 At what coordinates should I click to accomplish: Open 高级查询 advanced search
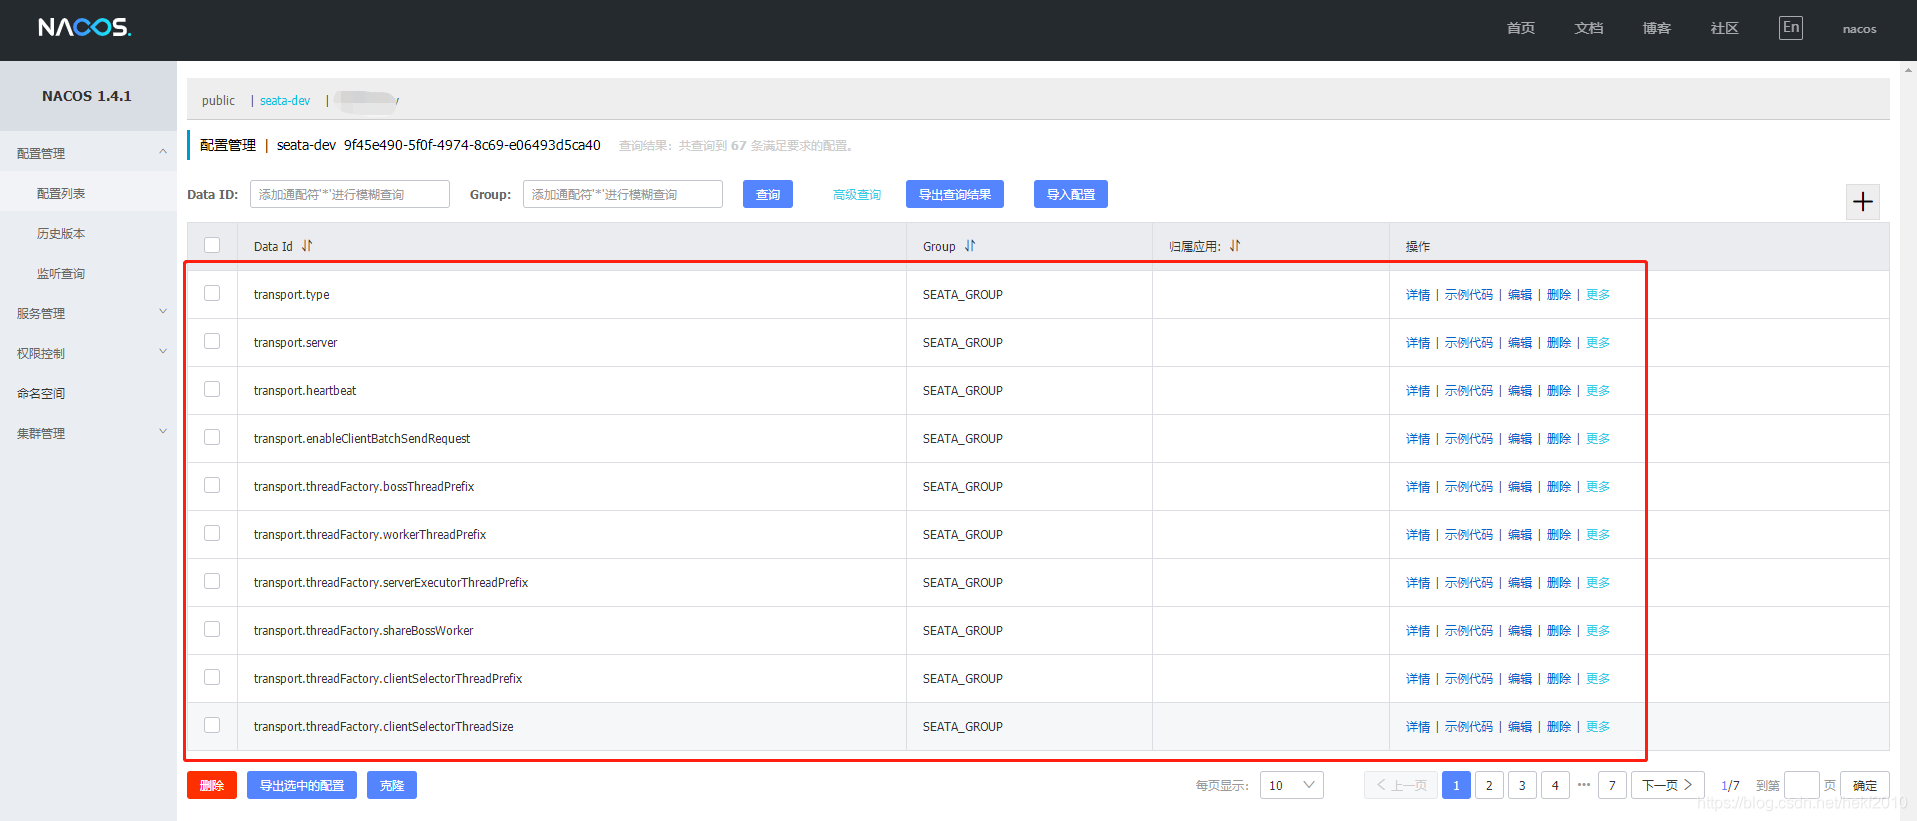click(857, 194)
